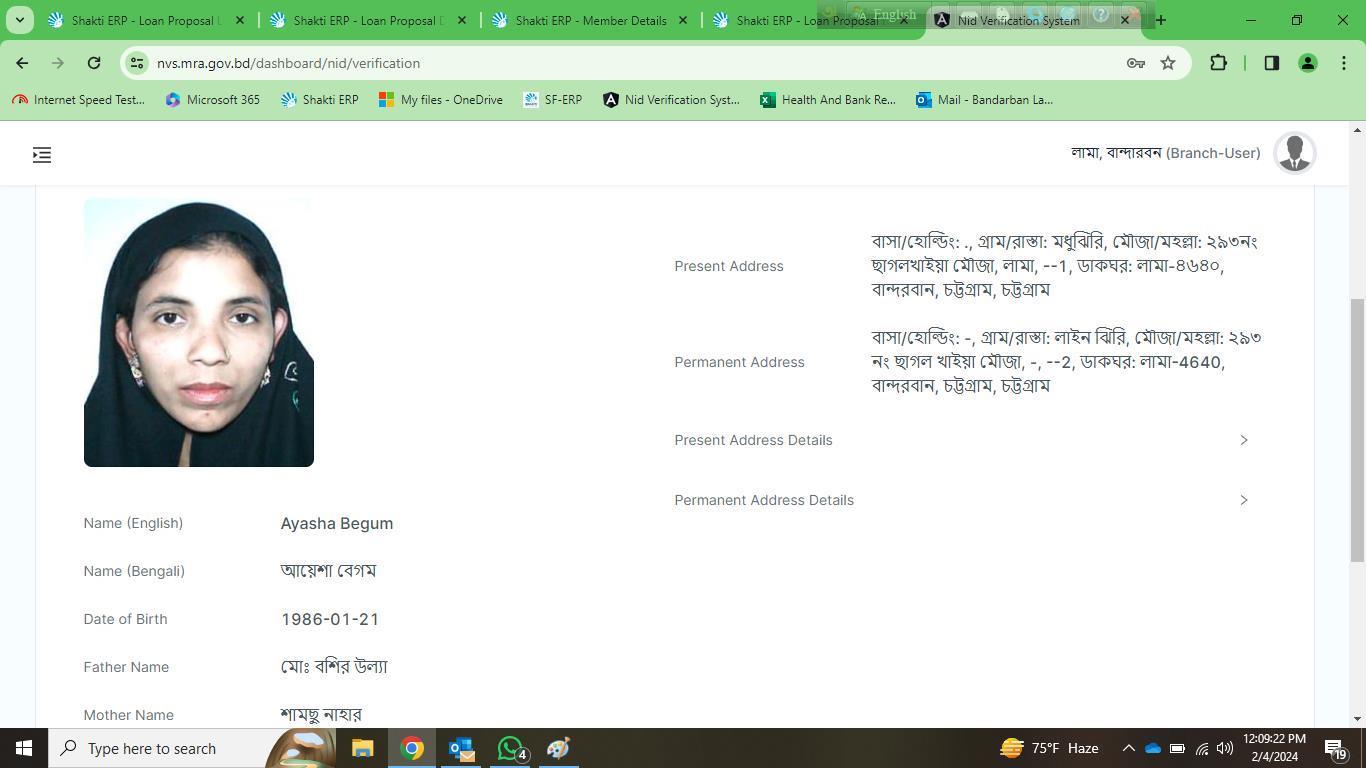This screenshot has height=768, width=1366.
Task: Open the weather widget 75°F Haze
Action: pos(1050,748)
